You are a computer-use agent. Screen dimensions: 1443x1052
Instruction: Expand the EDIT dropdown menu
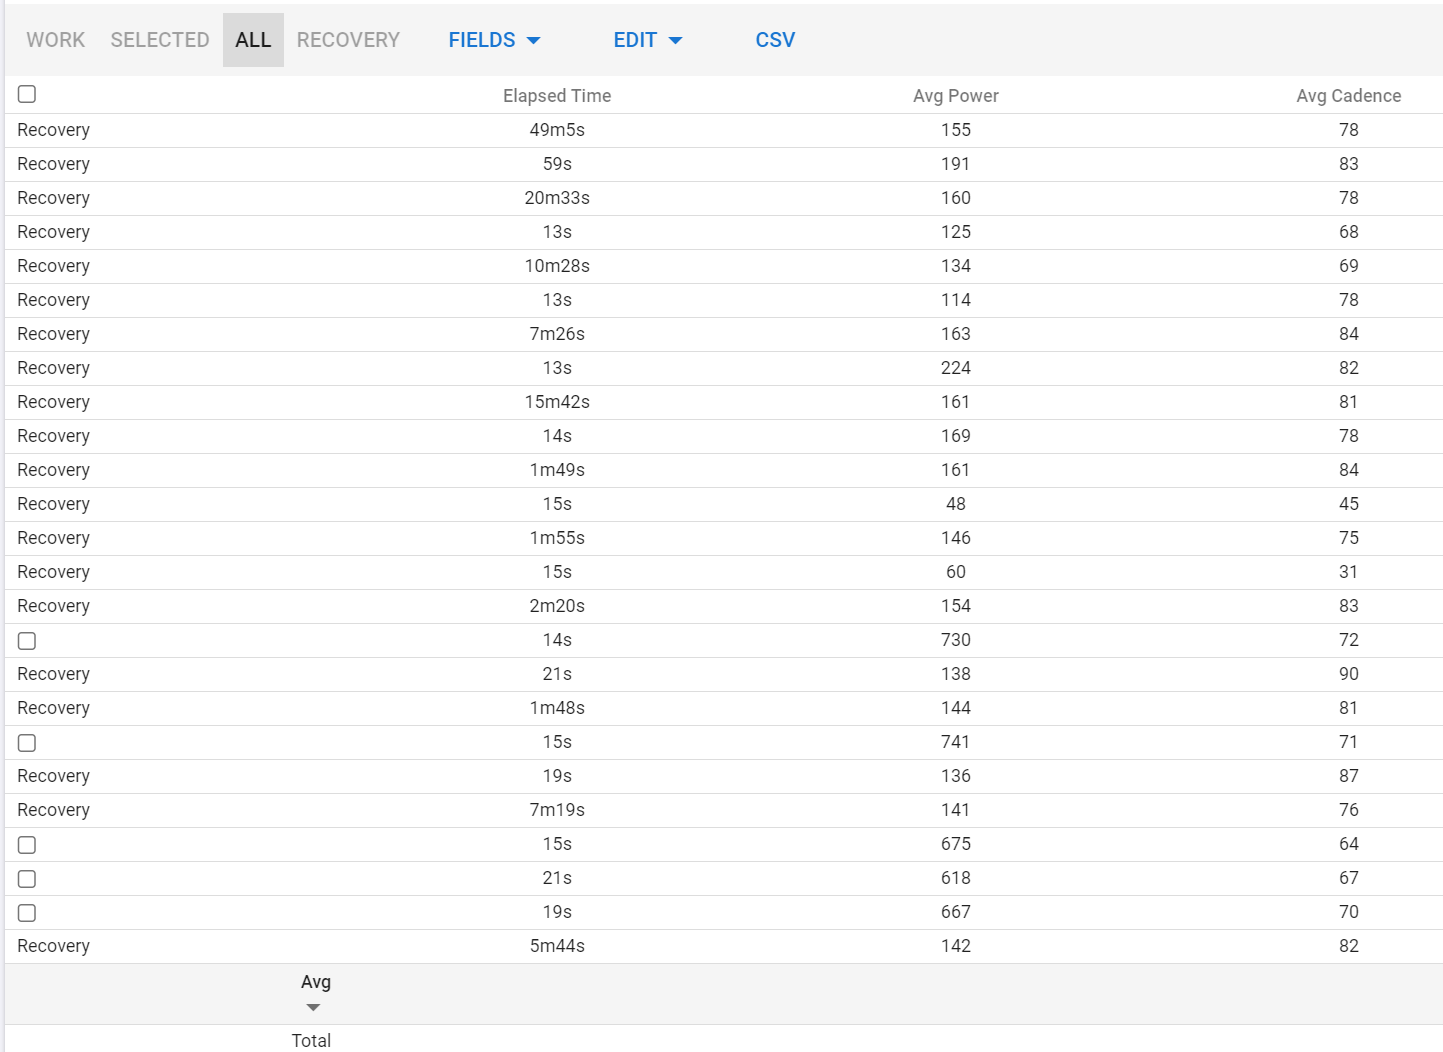(x=647, y=40)
